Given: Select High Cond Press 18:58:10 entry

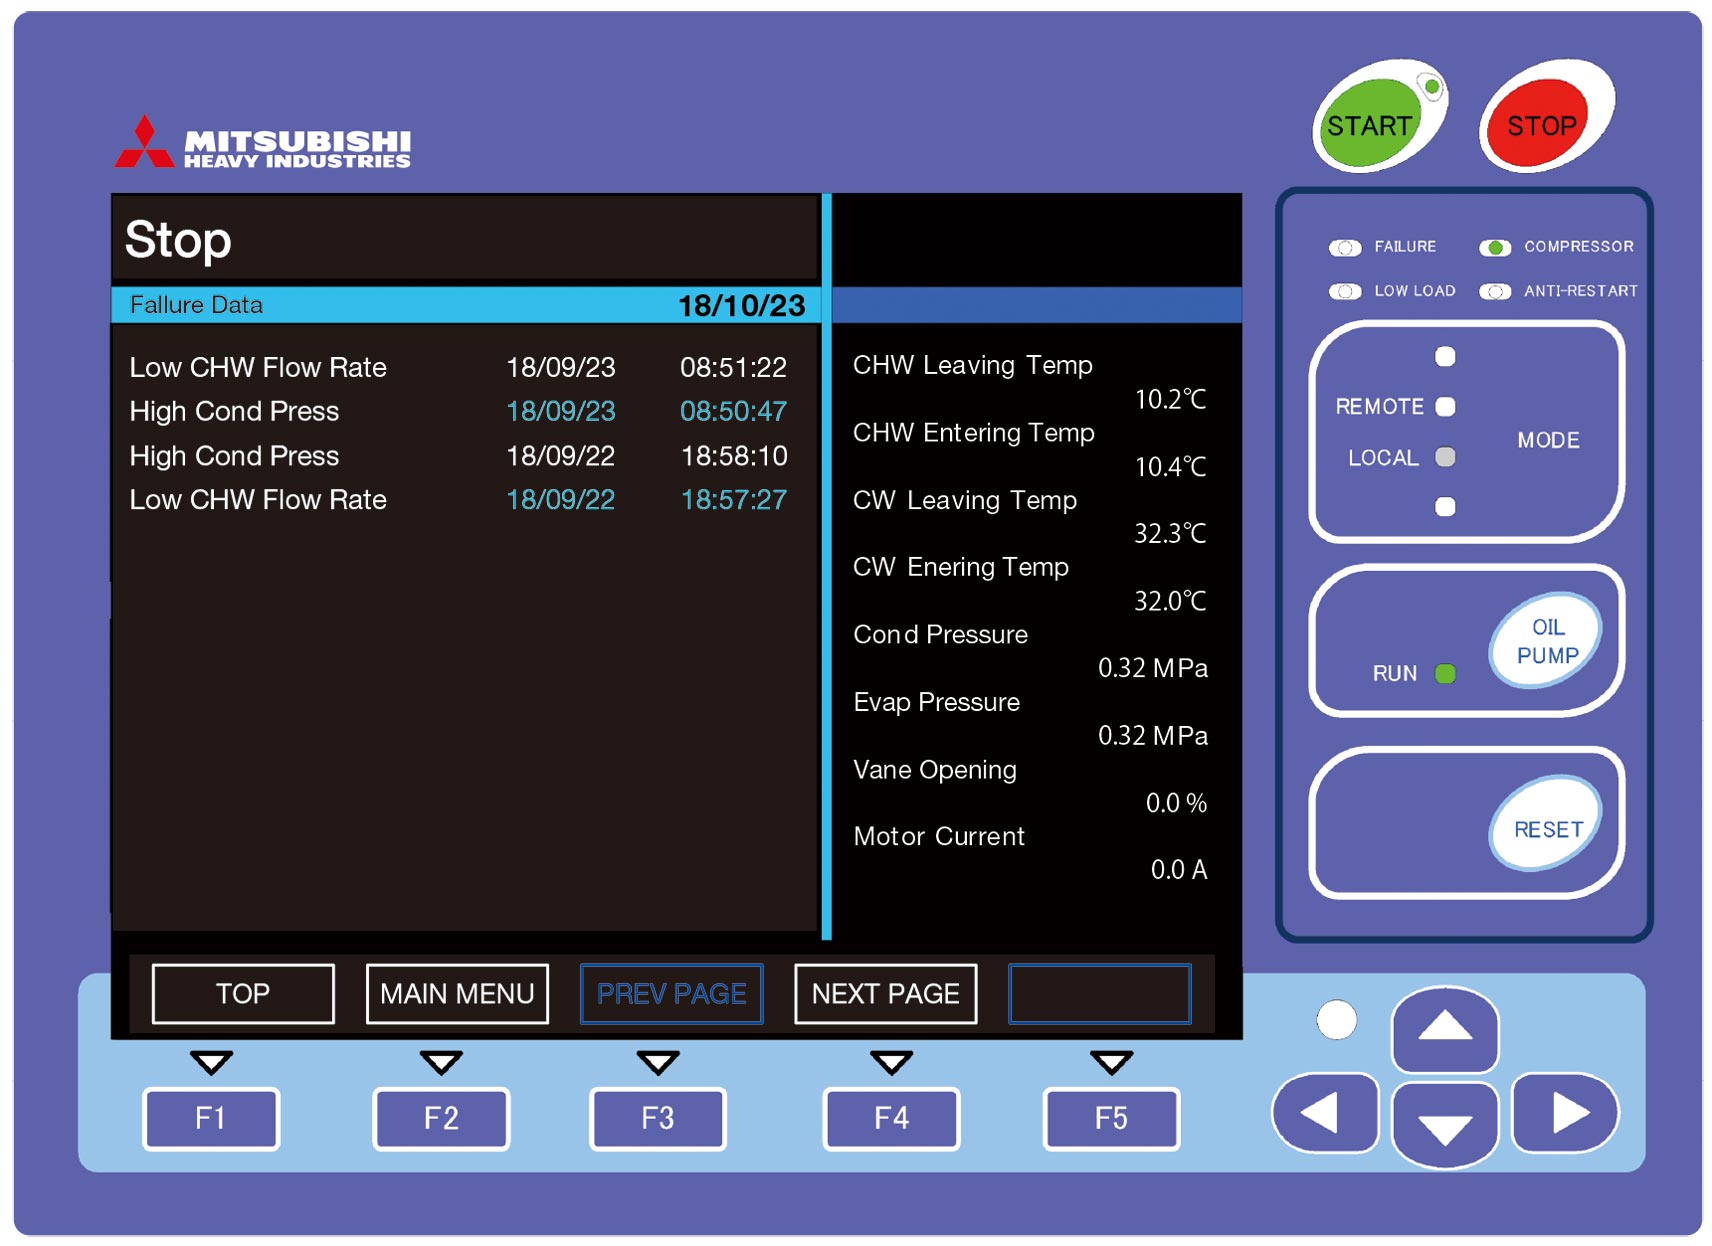Looking at the screenshot, I should click(458, 456).
